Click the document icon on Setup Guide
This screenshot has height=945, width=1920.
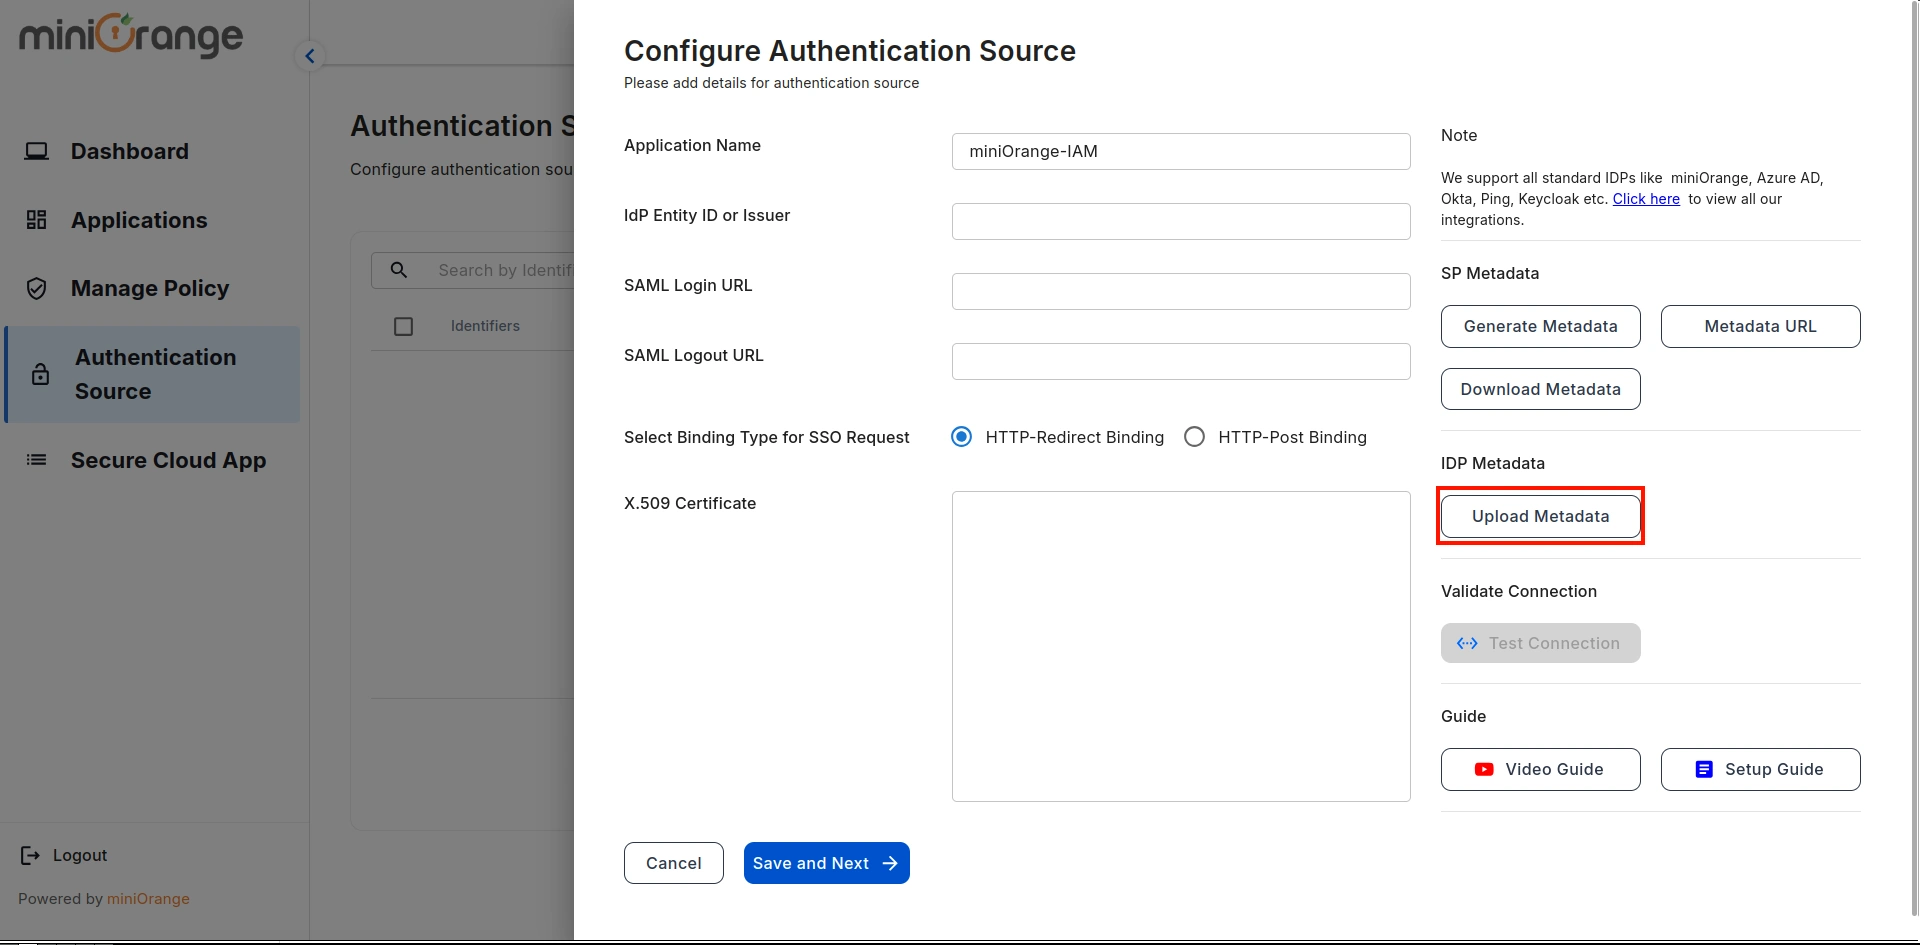coord(1703,769)
